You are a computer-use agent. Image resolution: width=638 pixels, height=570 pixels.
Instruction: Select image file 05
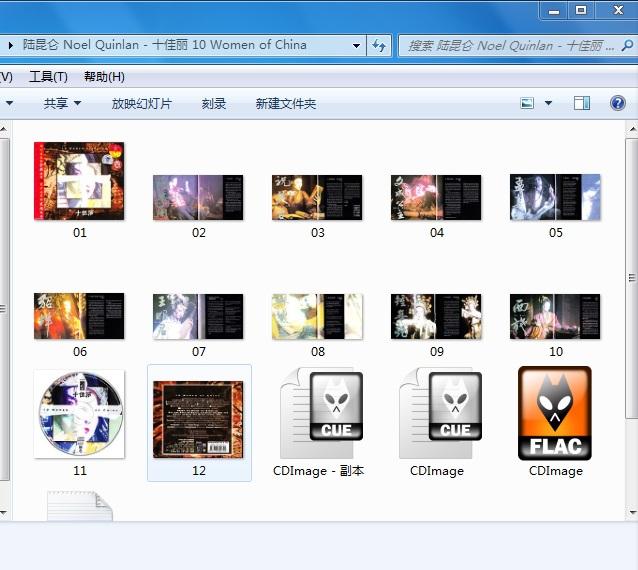(x=555, y=197)
